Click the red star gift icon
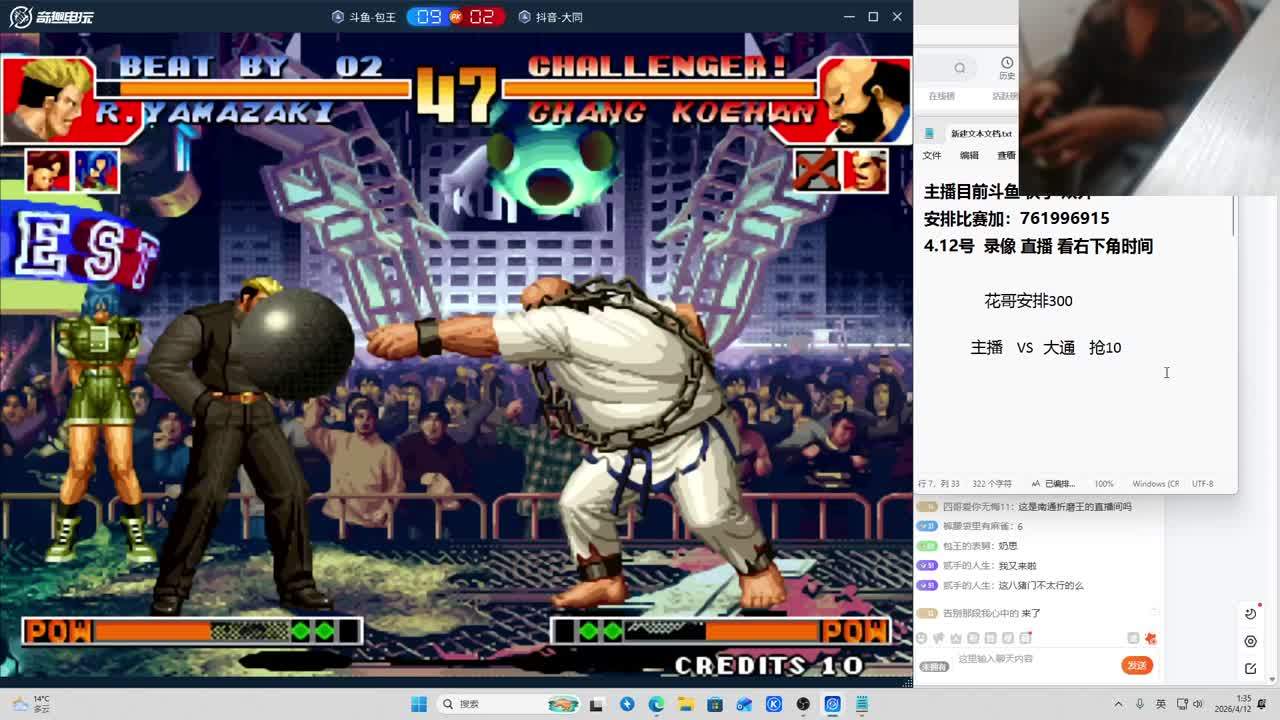This screenshot has width=1280, height=720. 1151,638
